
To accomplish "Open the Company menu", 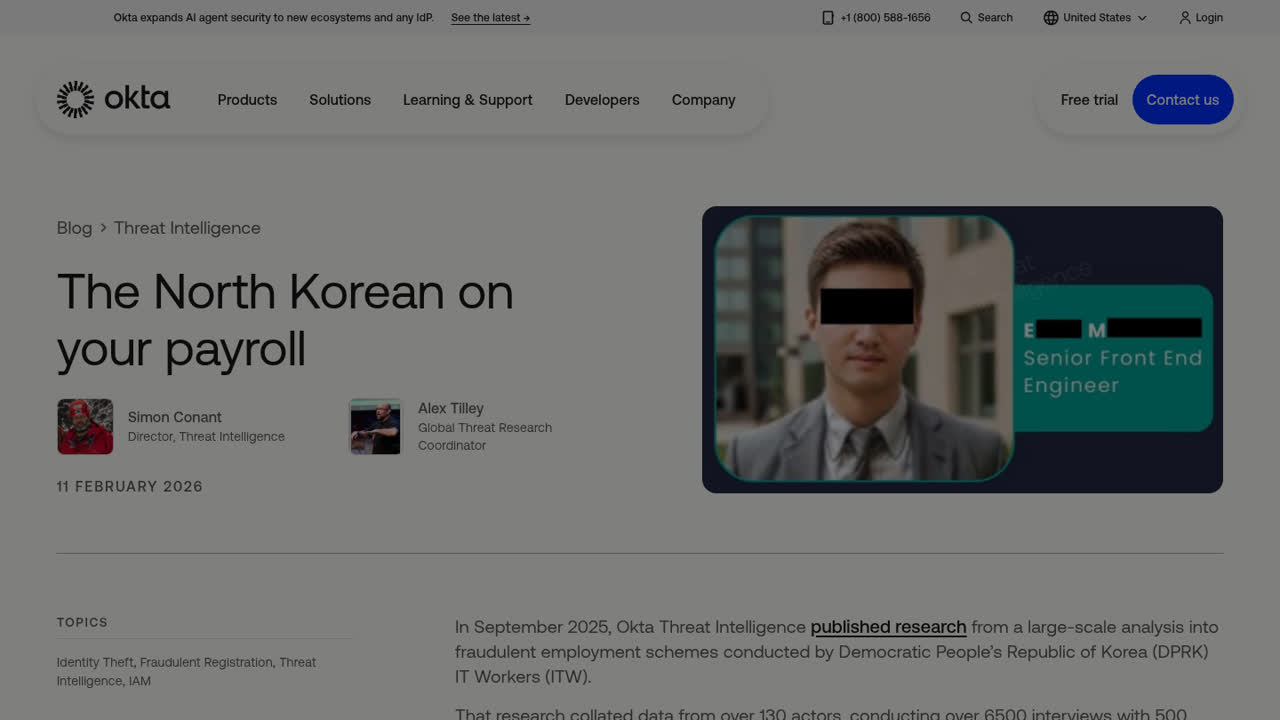I will [x=703, y=100].
